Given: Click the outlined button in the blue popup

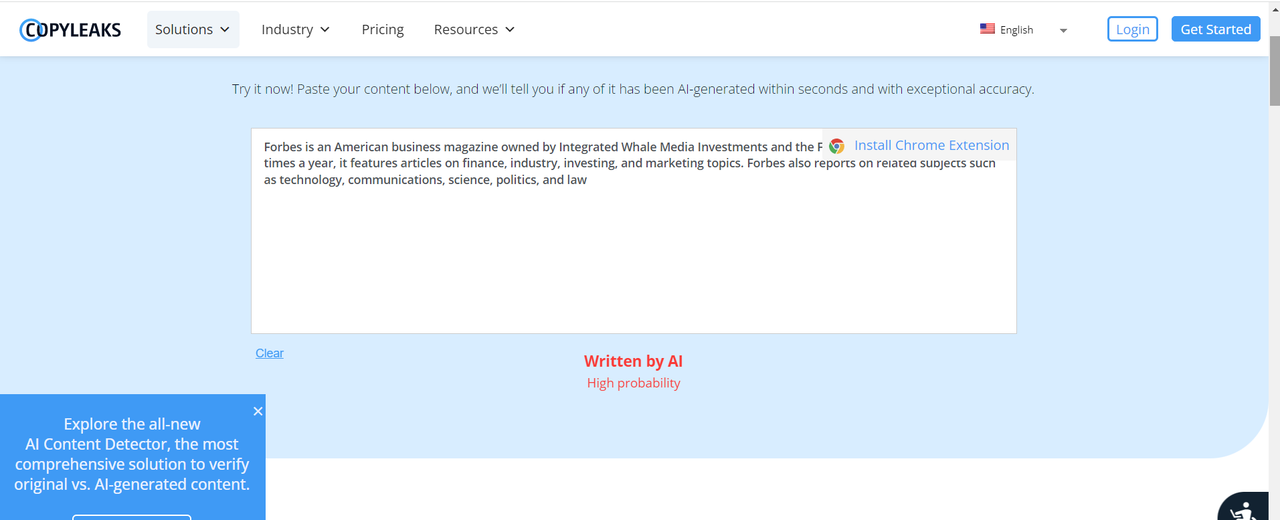Looking at the screenshot, I should 132,517.
